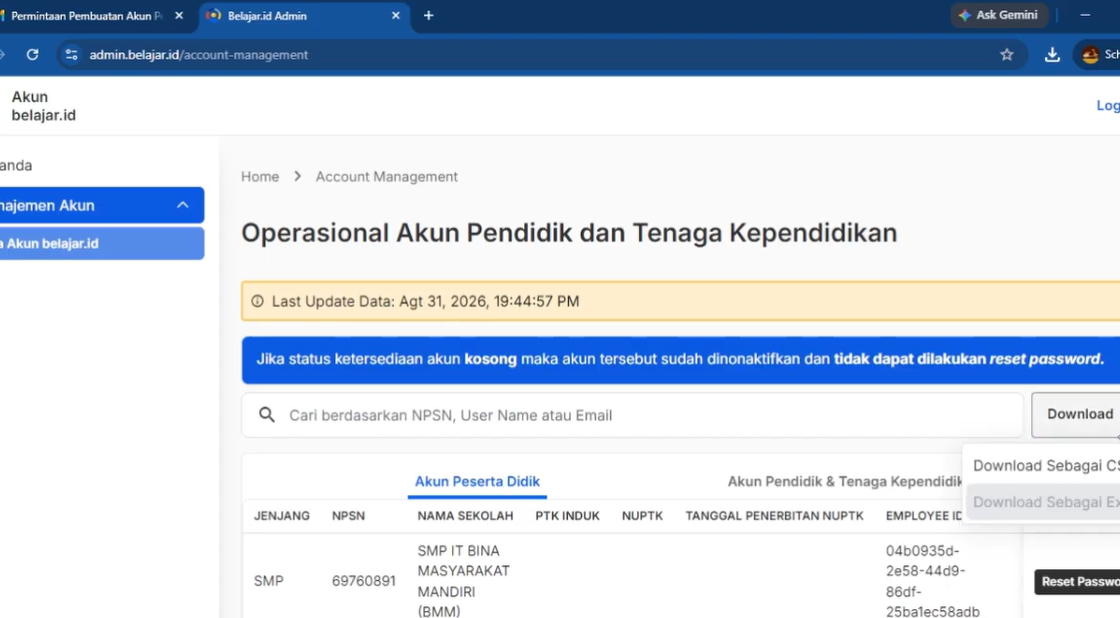Click the NAMA SEKOLAH column header
The width and height of the screenshot is (1120, 618).
point(465,516)
